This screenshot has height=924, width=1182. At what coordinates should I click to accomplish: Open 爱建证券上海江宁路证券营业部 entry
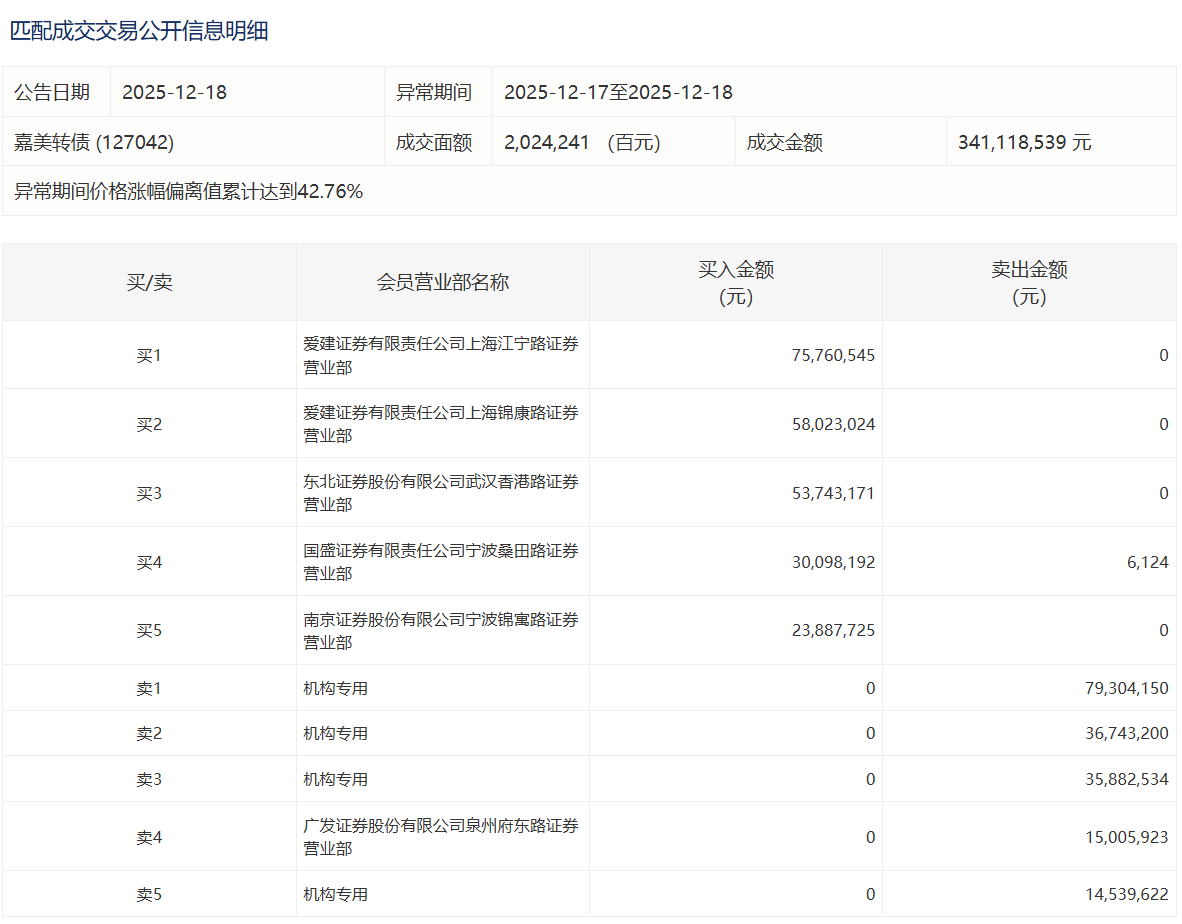point(440,355)
